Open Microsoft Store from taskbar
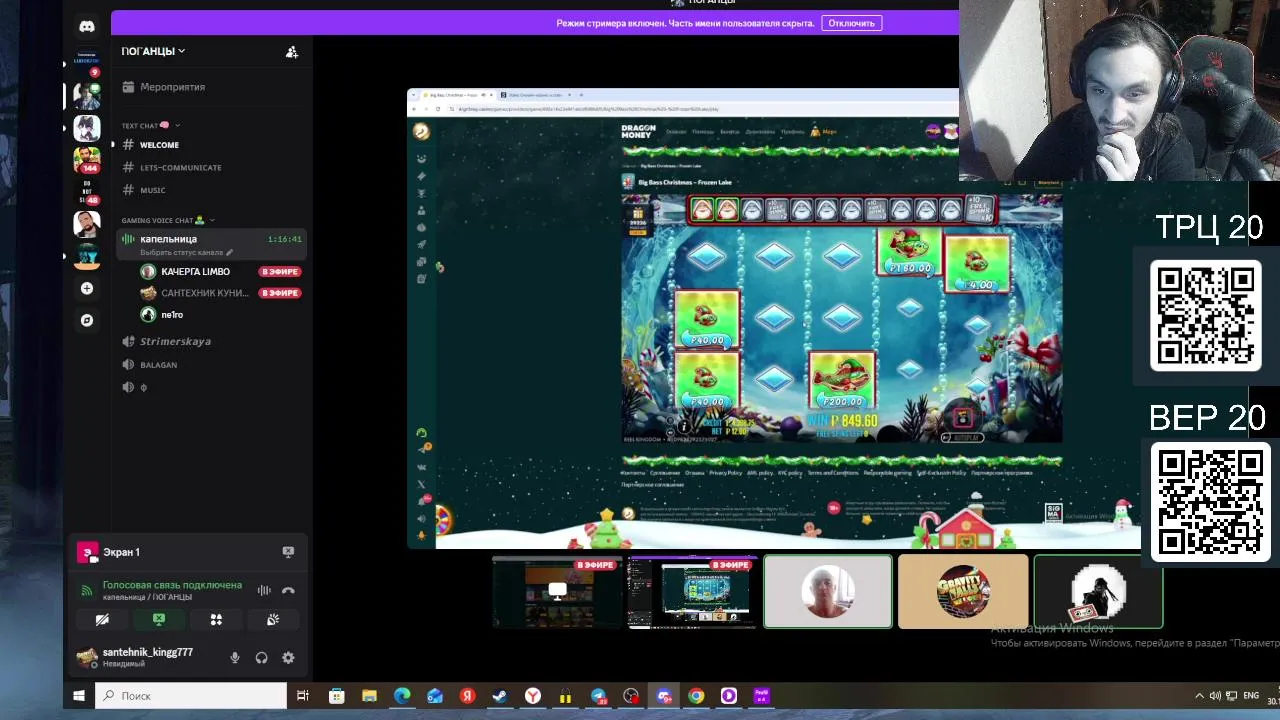Screen dimensions: 1280x720 point(336,696)
